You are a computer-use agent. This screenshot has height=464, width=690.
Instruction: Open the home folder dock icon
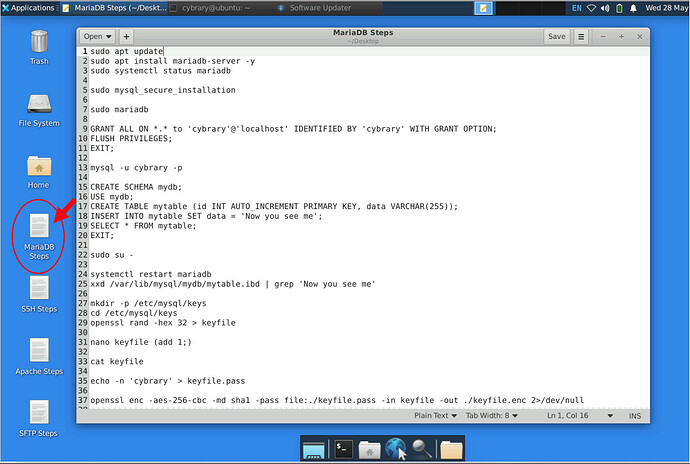click(x=369, y=450)
